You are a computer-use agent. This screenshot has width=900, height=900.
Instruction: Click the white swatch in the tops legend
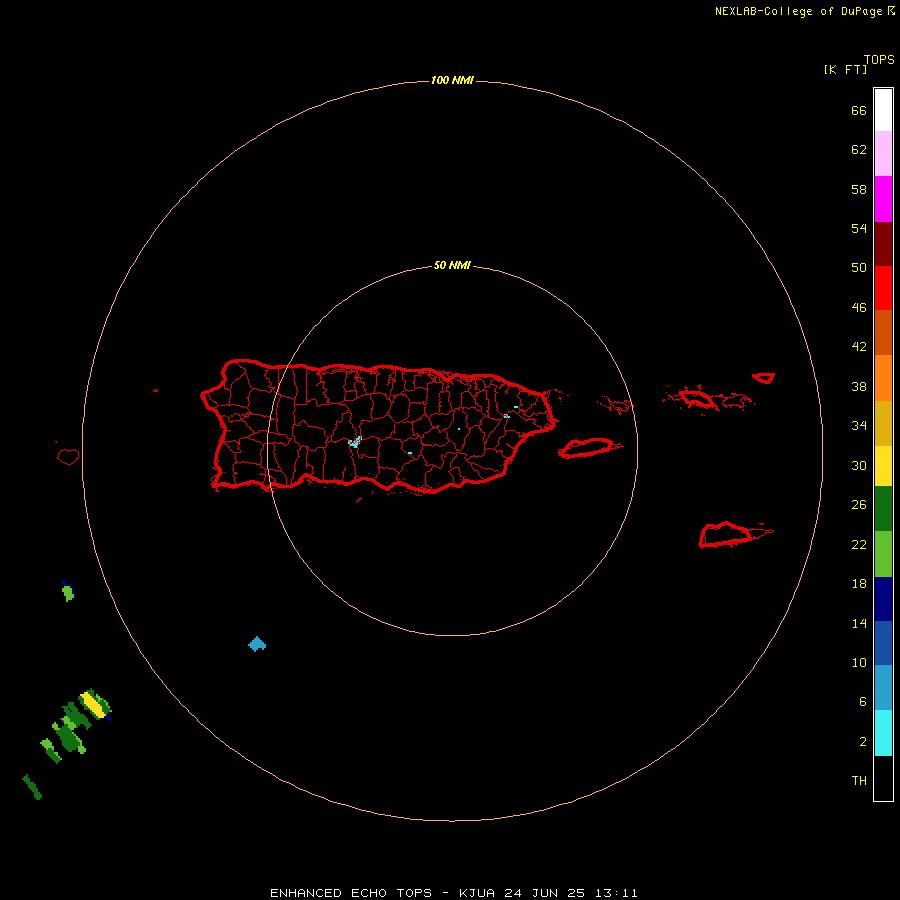[883, 110]
